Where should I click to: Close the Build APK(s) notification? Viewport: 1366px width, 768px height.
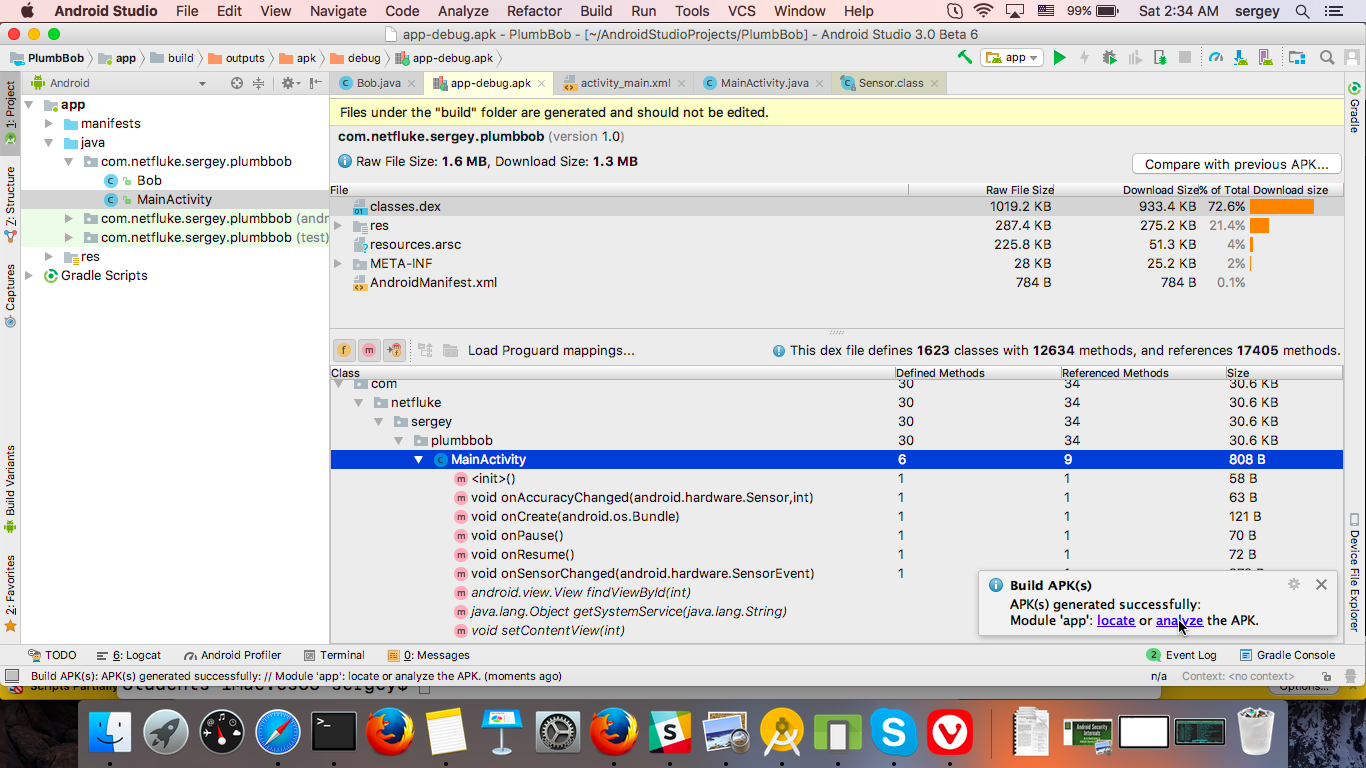click(1321, 584)
